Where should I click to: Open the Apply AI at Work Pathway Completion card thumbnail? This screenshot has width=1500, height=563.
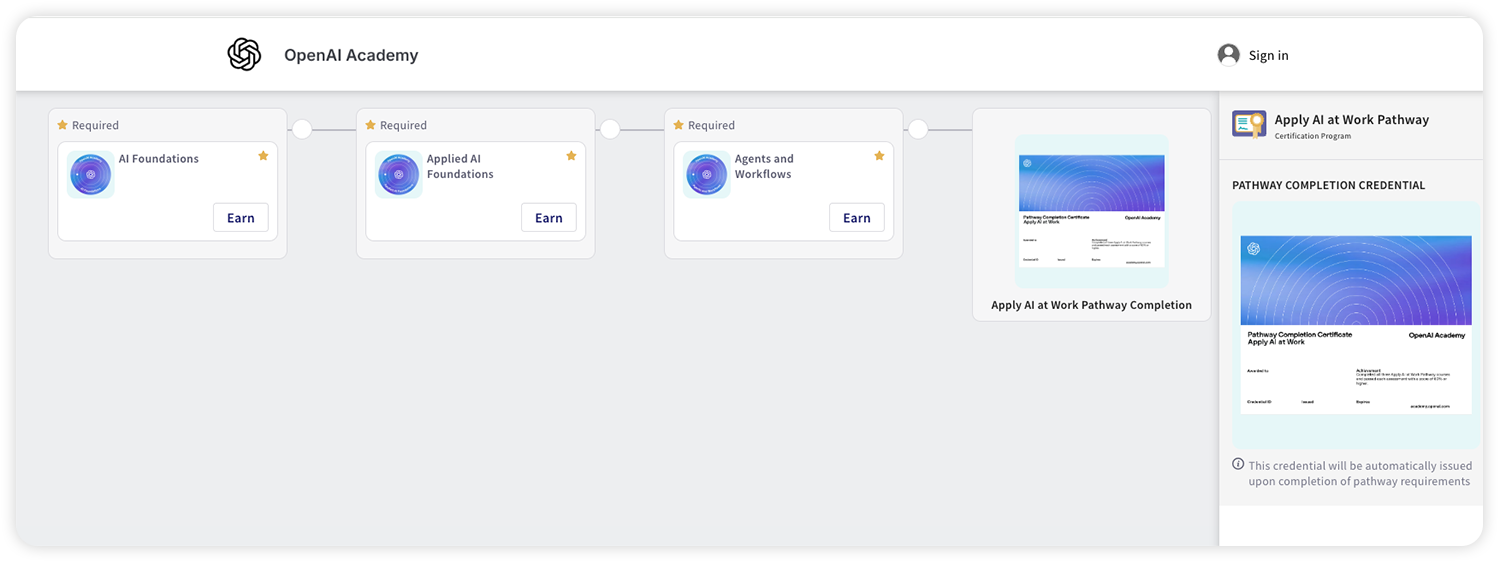(x=1091, y=211)
